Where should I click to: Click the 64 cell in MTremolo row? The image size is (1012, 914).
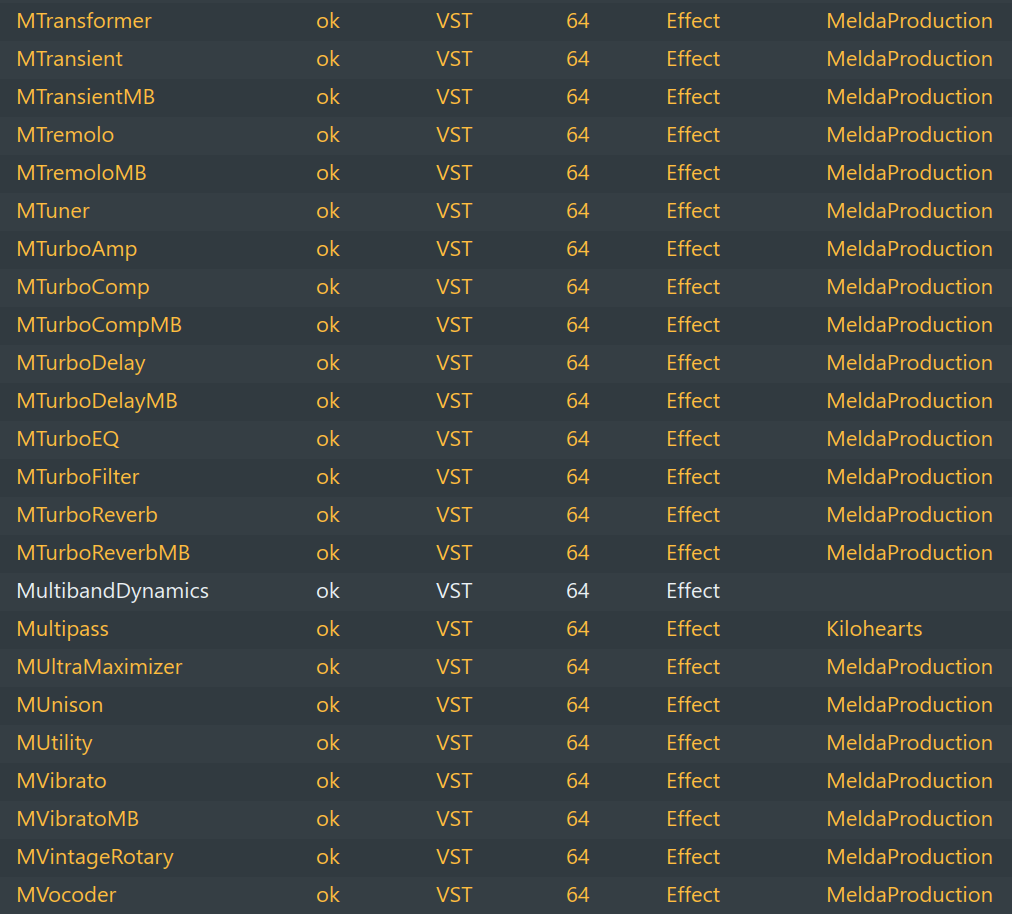click(578, 136)
